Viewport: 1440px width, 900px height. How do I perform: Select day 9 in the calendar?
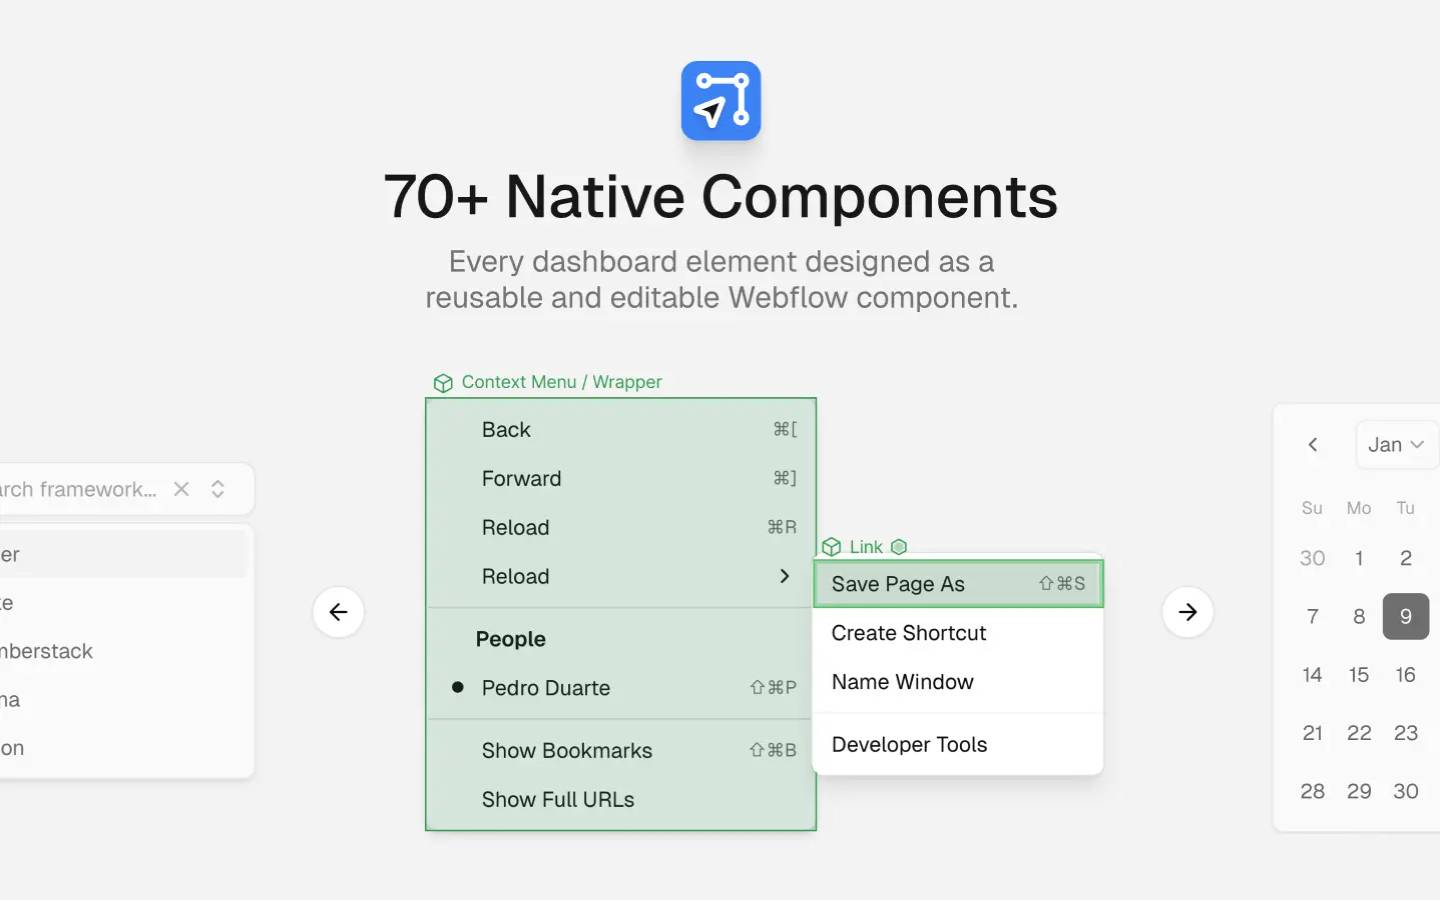pos(1405,616)
